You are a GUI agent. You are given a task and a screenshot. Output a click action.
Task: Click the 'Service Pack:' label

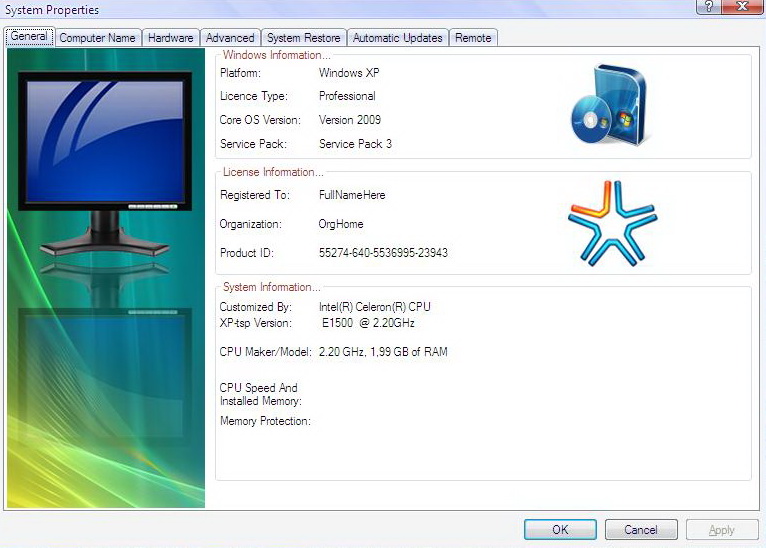pos(253,144)
